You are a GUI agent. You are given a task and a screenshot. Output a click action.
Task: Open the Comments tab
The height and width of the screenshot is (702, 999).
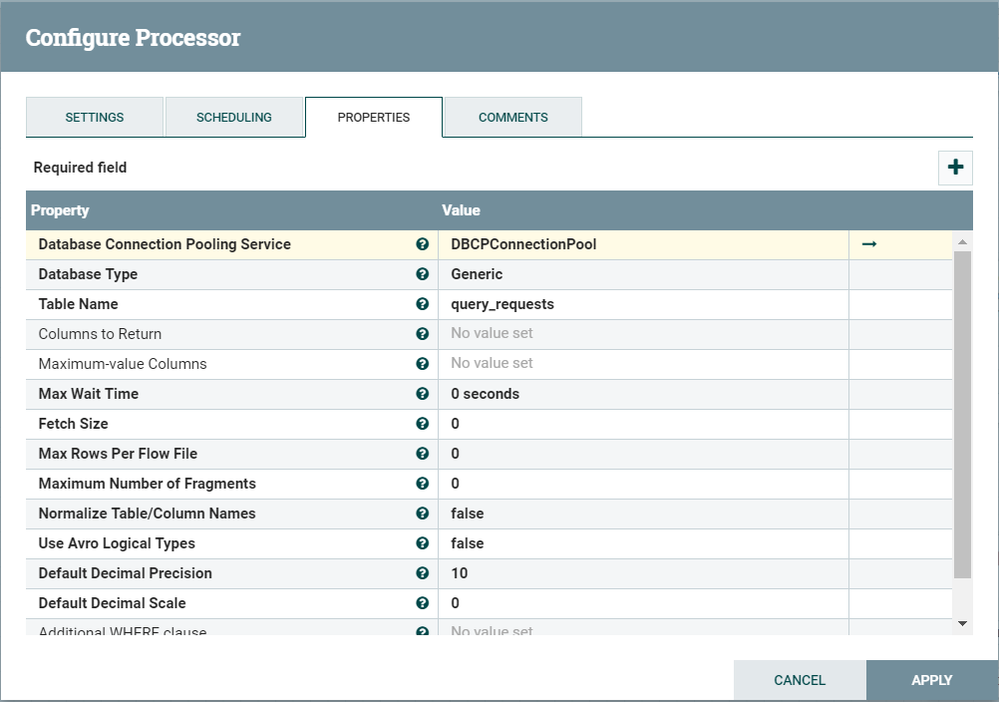click(512, 117)
